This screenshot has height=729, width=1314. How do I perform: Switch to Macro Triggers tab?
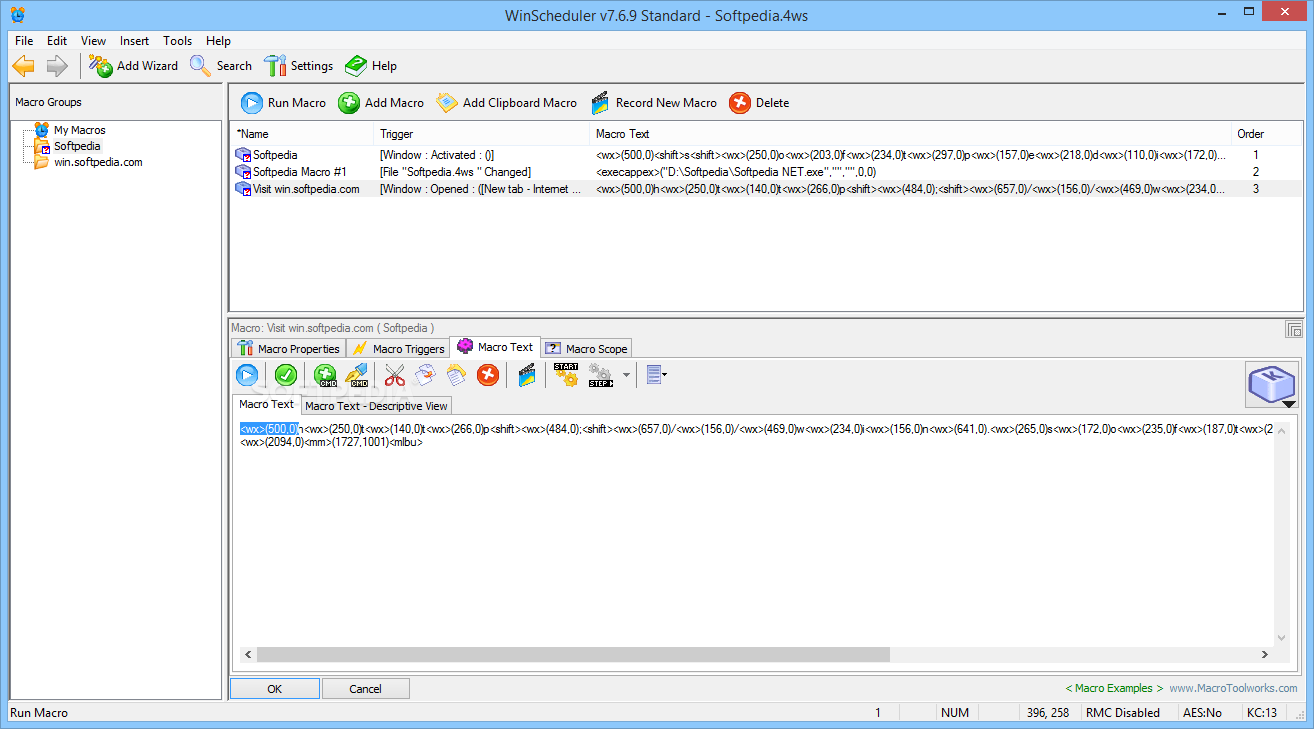coord(398,348)
